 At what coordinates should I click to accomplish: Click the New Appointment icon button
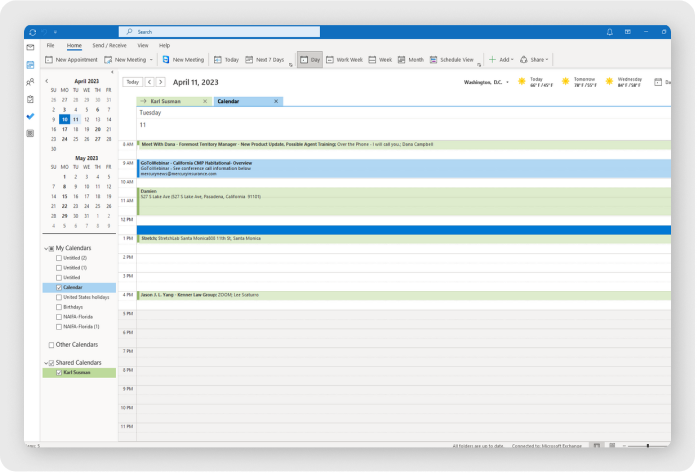tap(49, 60)
